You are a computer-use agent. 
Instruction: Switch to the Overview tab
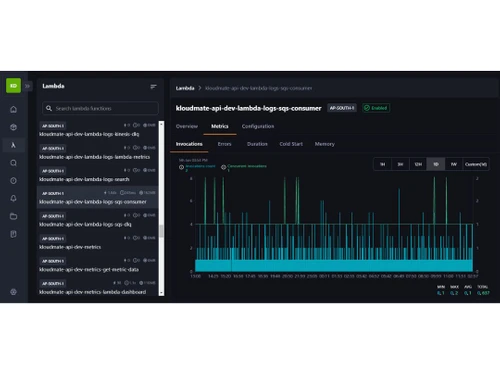pos(187,126)
